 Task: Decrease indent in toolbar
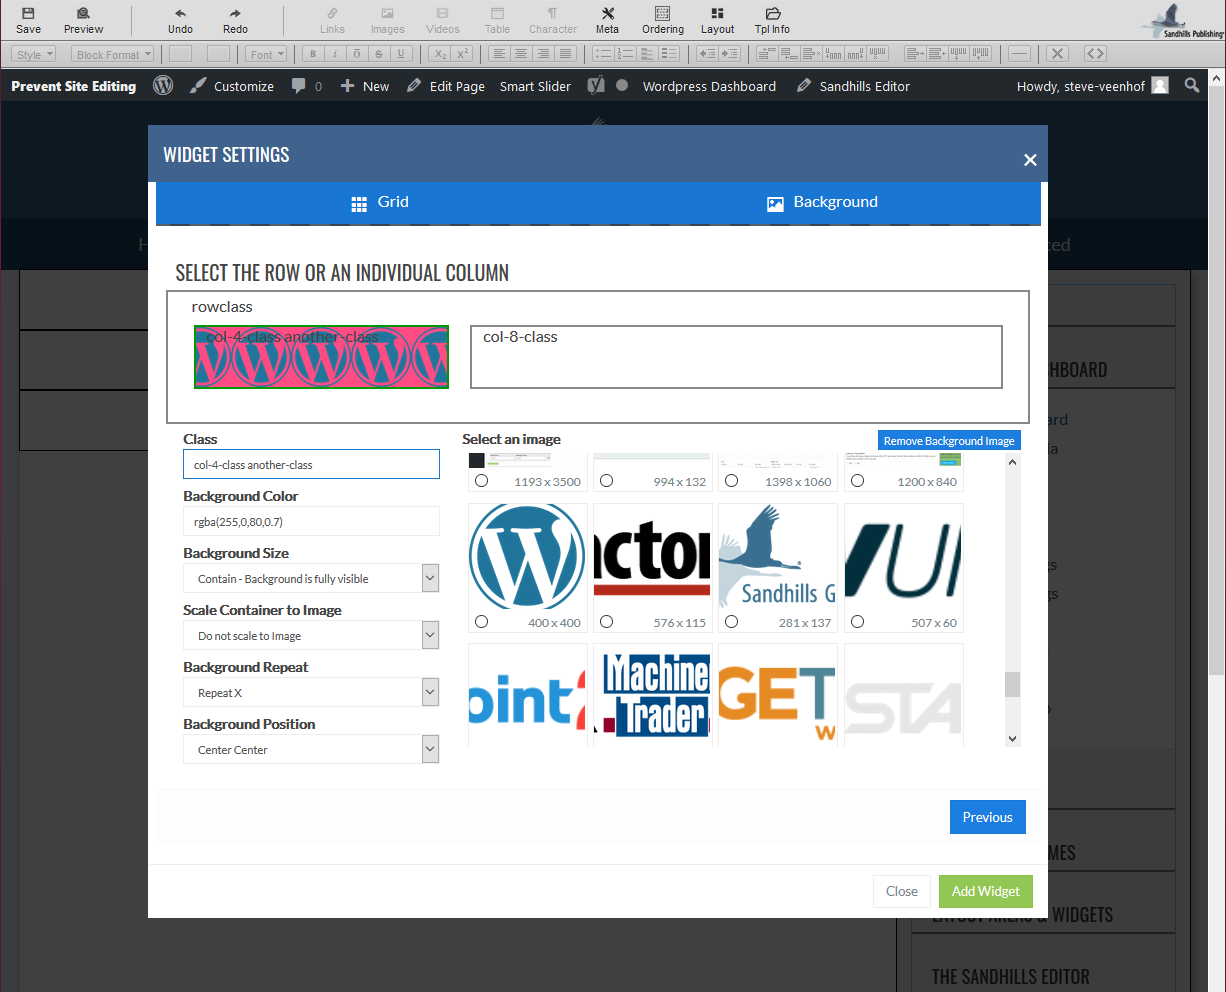(707, 54)
